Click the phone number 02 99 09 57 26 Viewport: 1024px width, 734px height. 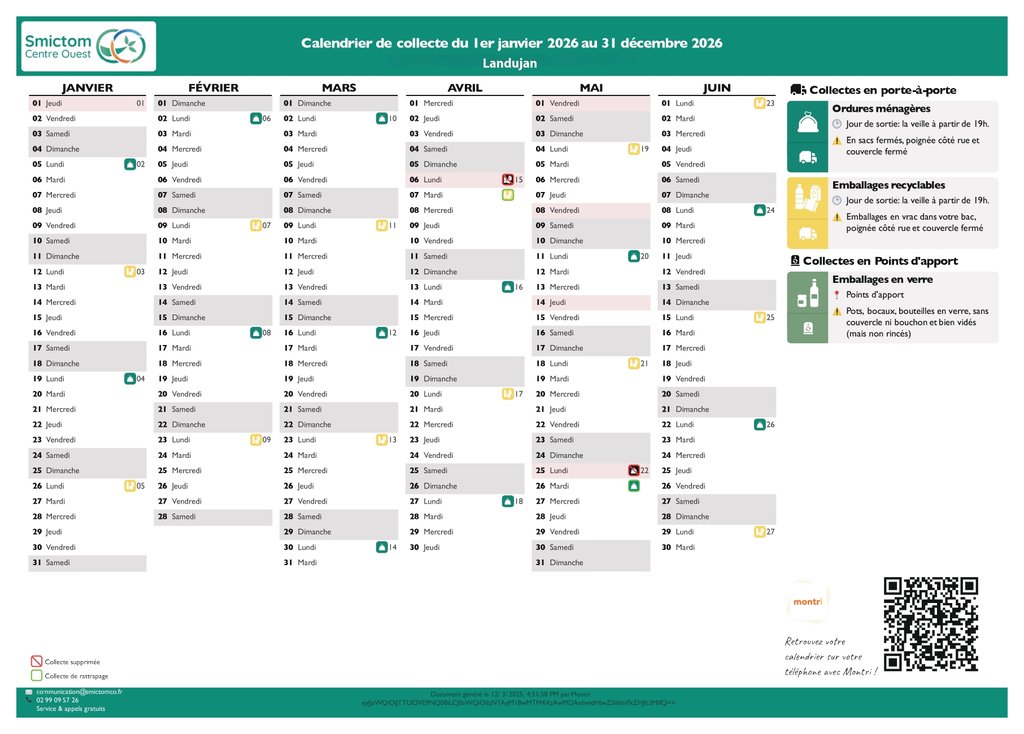pos(58,700)
